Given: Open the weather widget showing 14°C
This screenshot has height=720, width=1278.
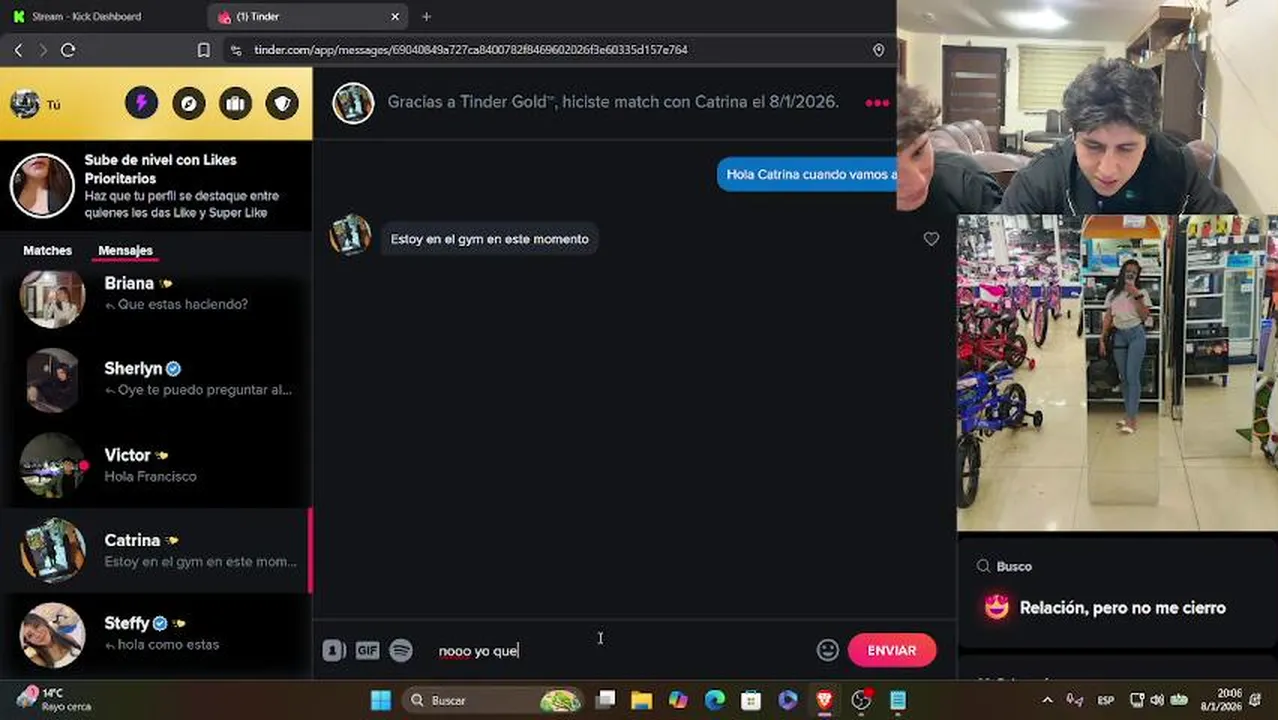Looking at the screenshot, I should pyautogui.click(x=56, y=700).
